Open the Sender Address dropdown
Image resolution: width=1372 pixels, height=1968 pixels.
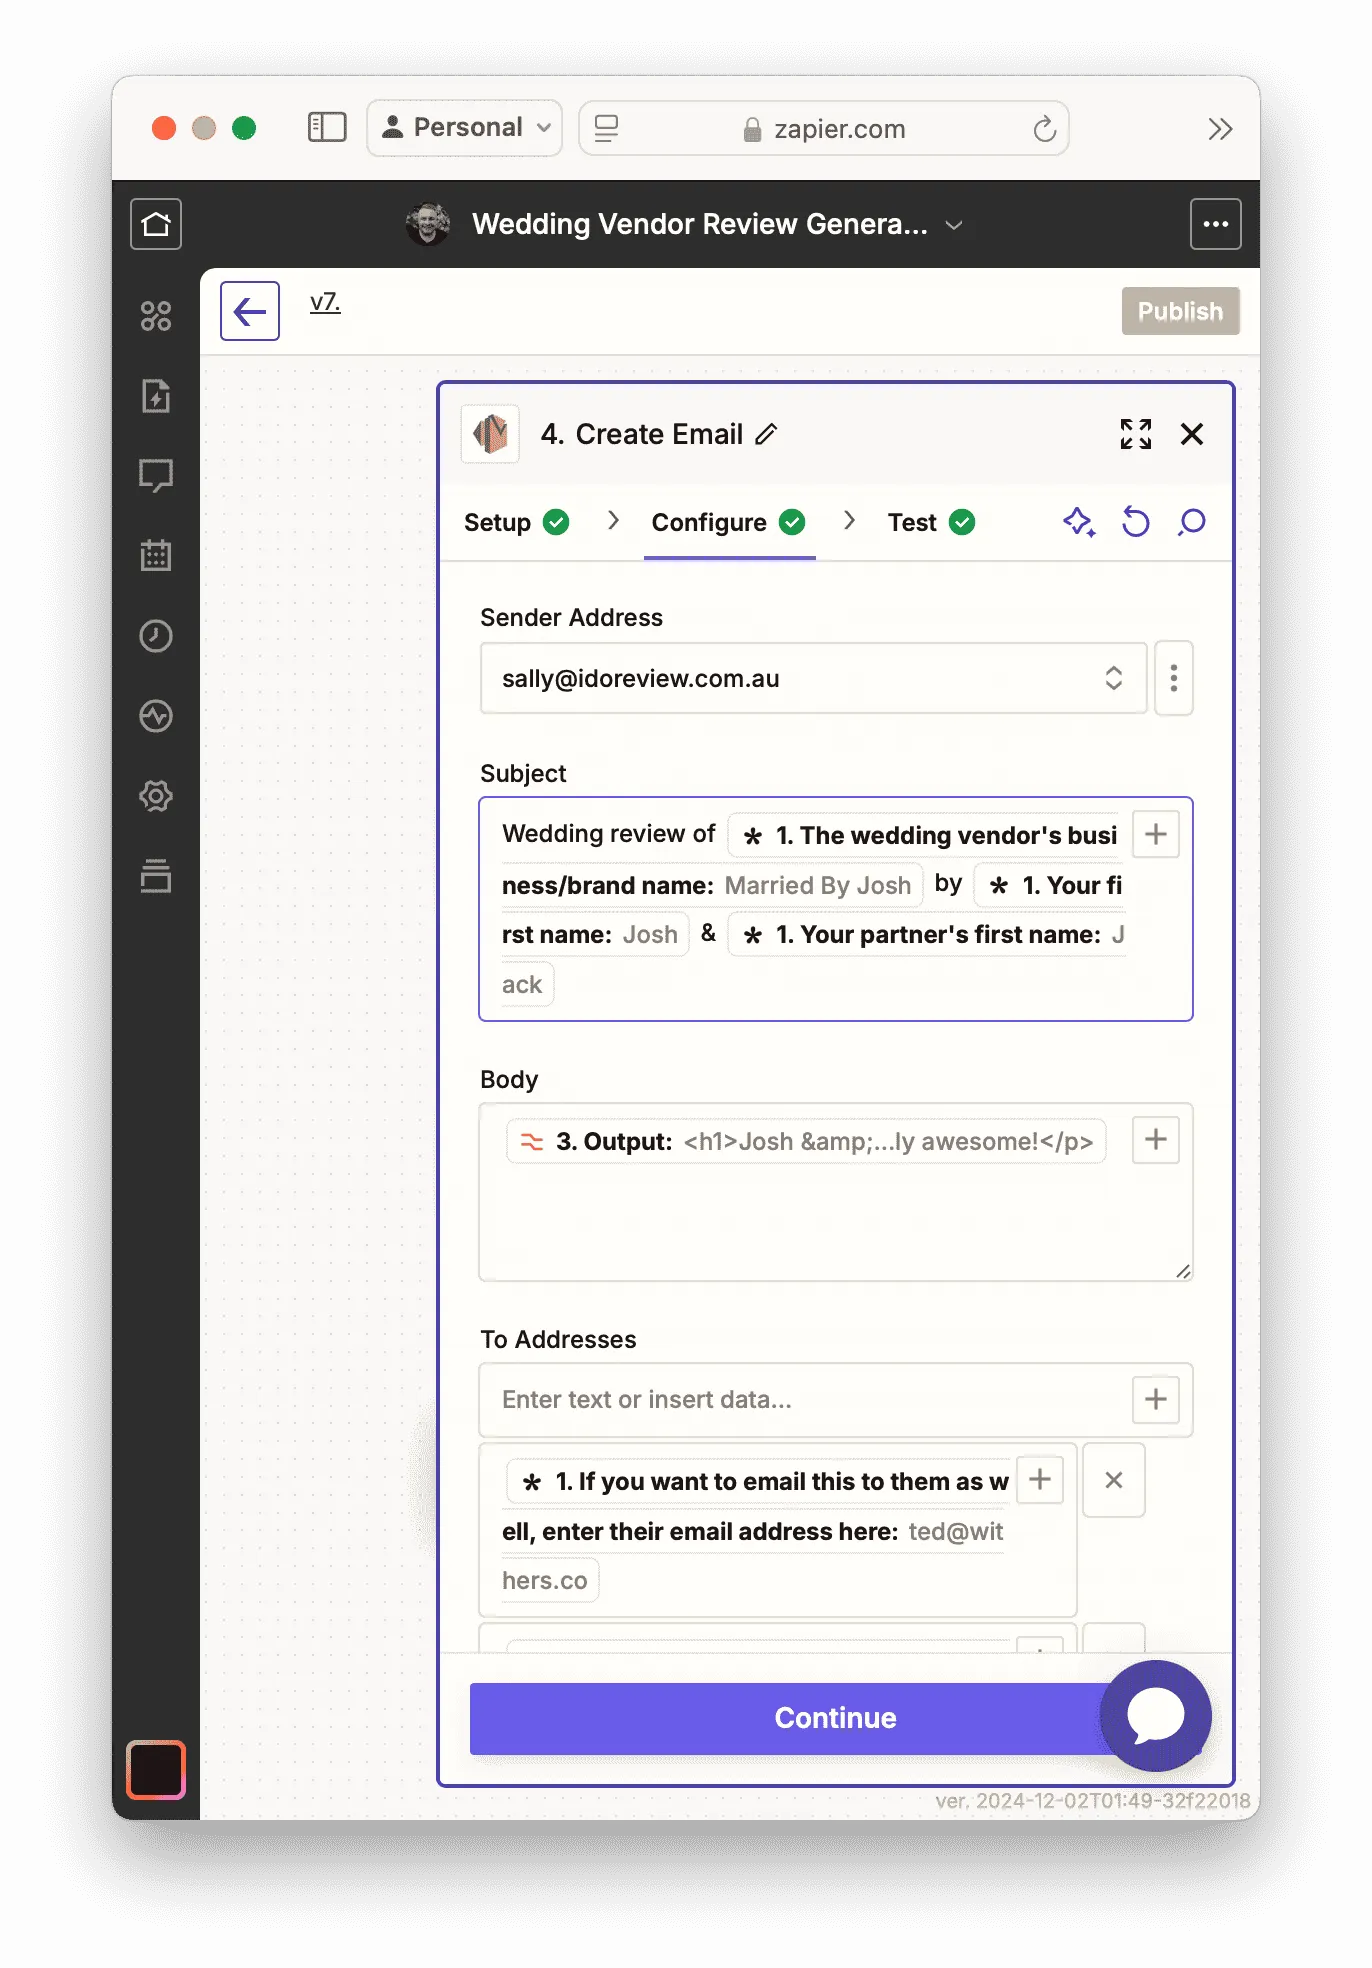tap(813, 678)
